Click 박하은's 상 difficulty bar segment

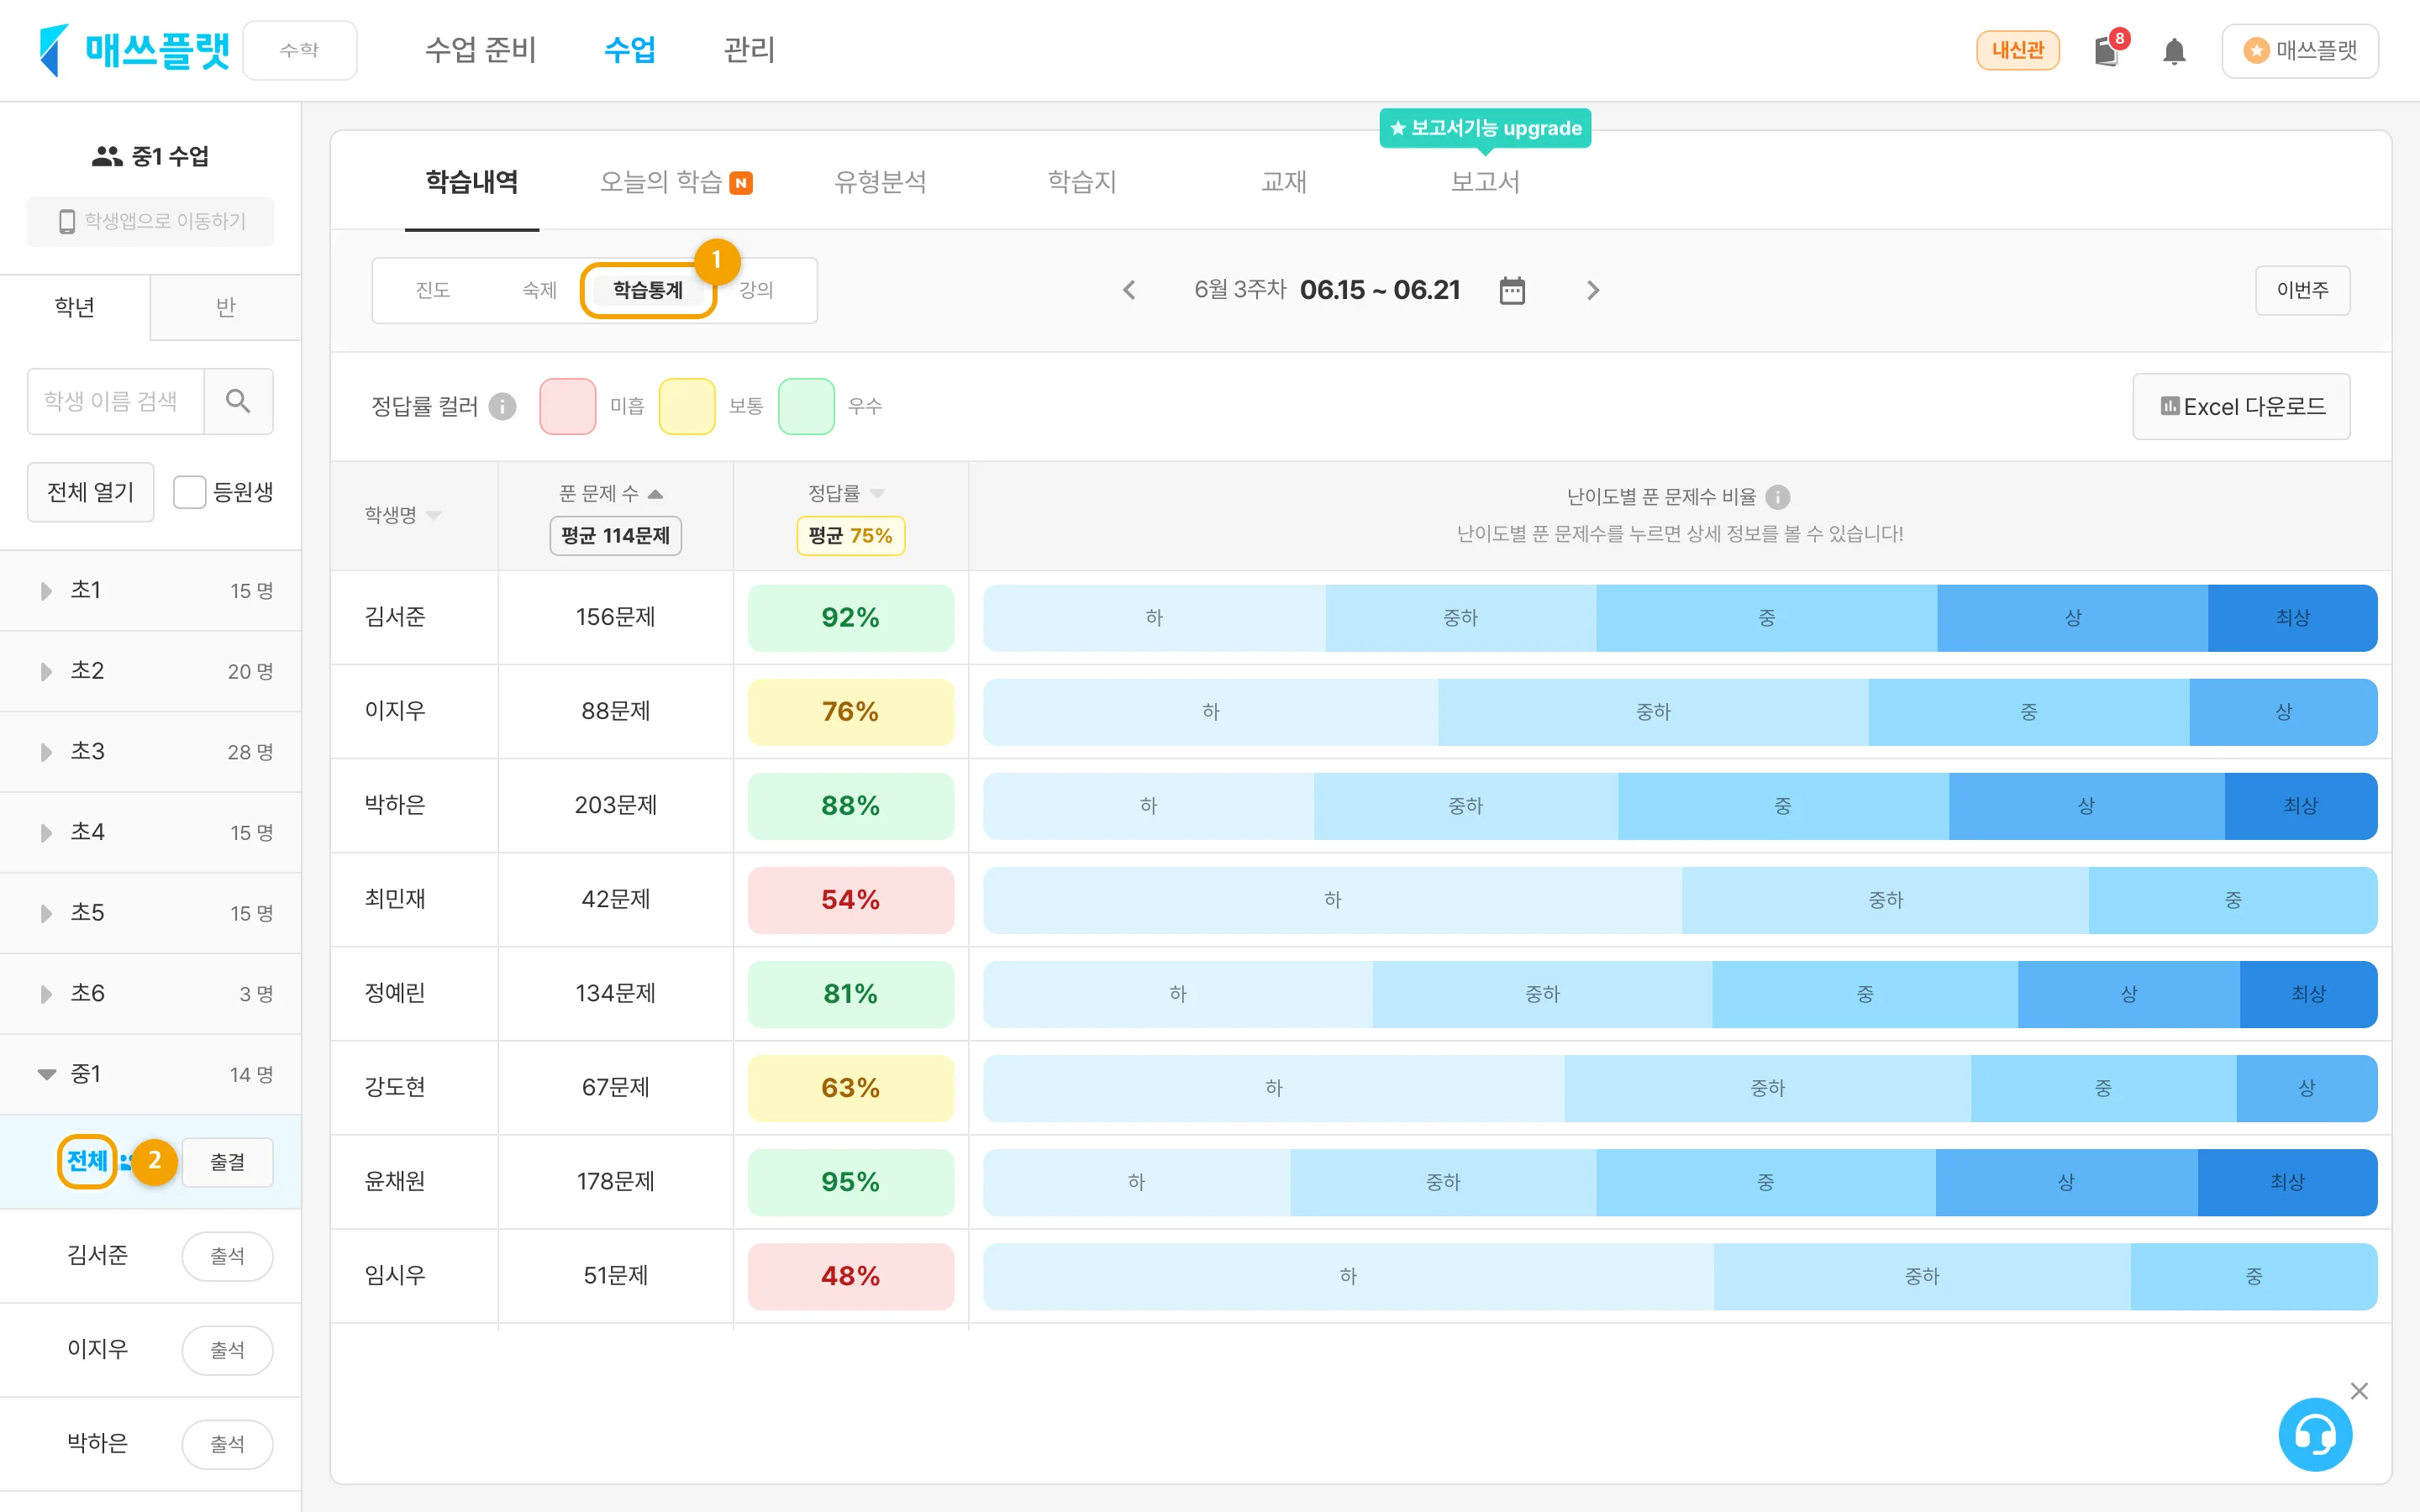(2087, 806)
